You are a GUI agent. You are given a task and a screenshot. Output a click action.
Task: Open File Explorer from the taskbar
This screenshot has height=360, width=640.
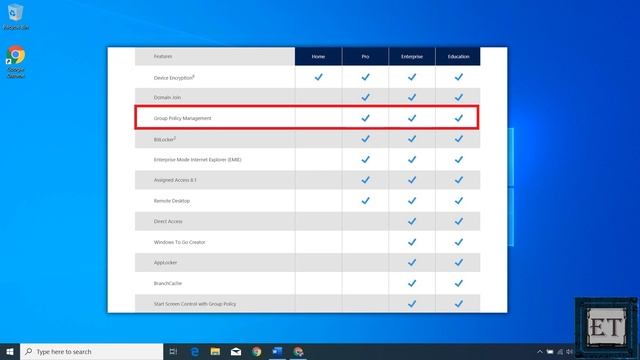216,351
